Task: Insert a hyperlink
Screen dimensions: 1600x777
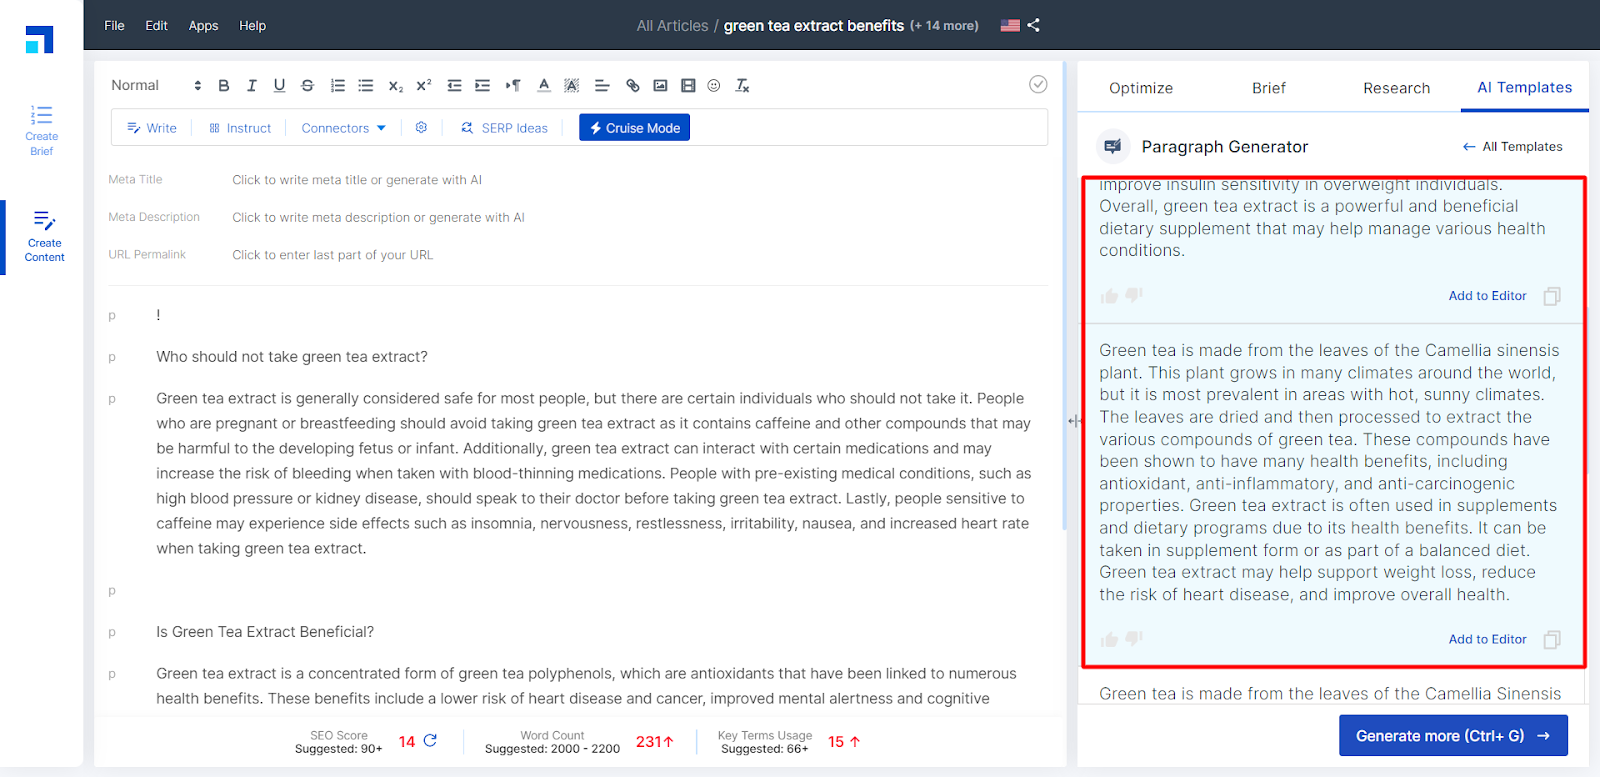Action: [632, 86]
